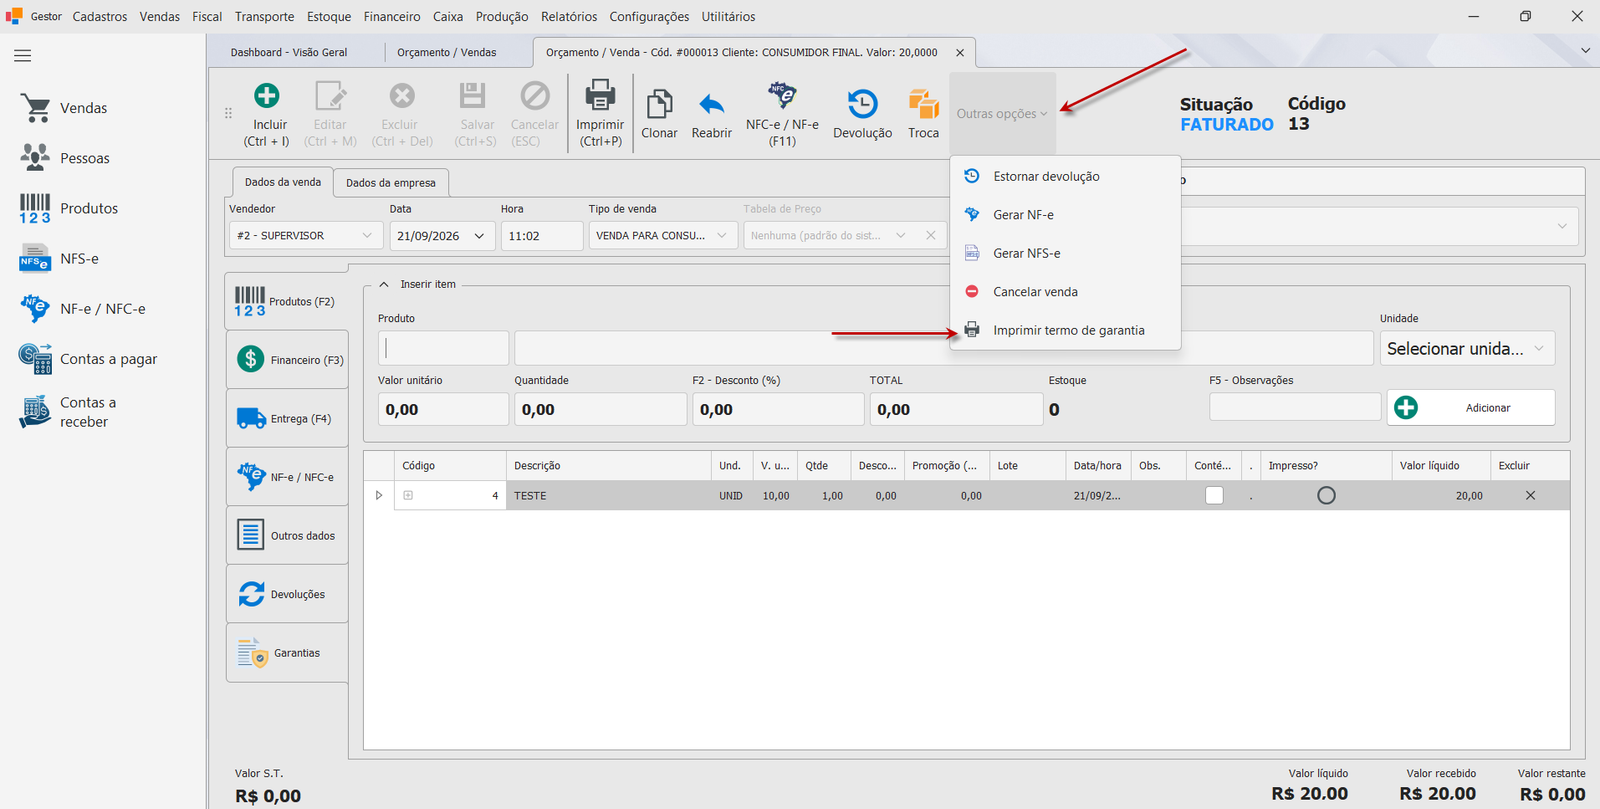Choose Gerar NFS-e from menu
The width and height of the screenshot is (1600, 809).
click(1065, 254)
